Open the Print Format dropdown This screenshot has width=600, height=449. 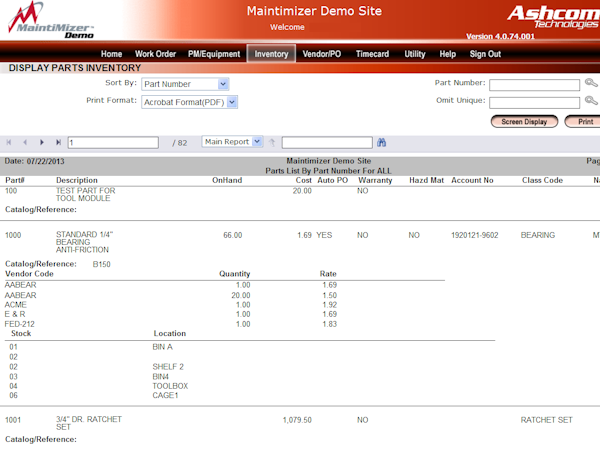click(189, 102)
